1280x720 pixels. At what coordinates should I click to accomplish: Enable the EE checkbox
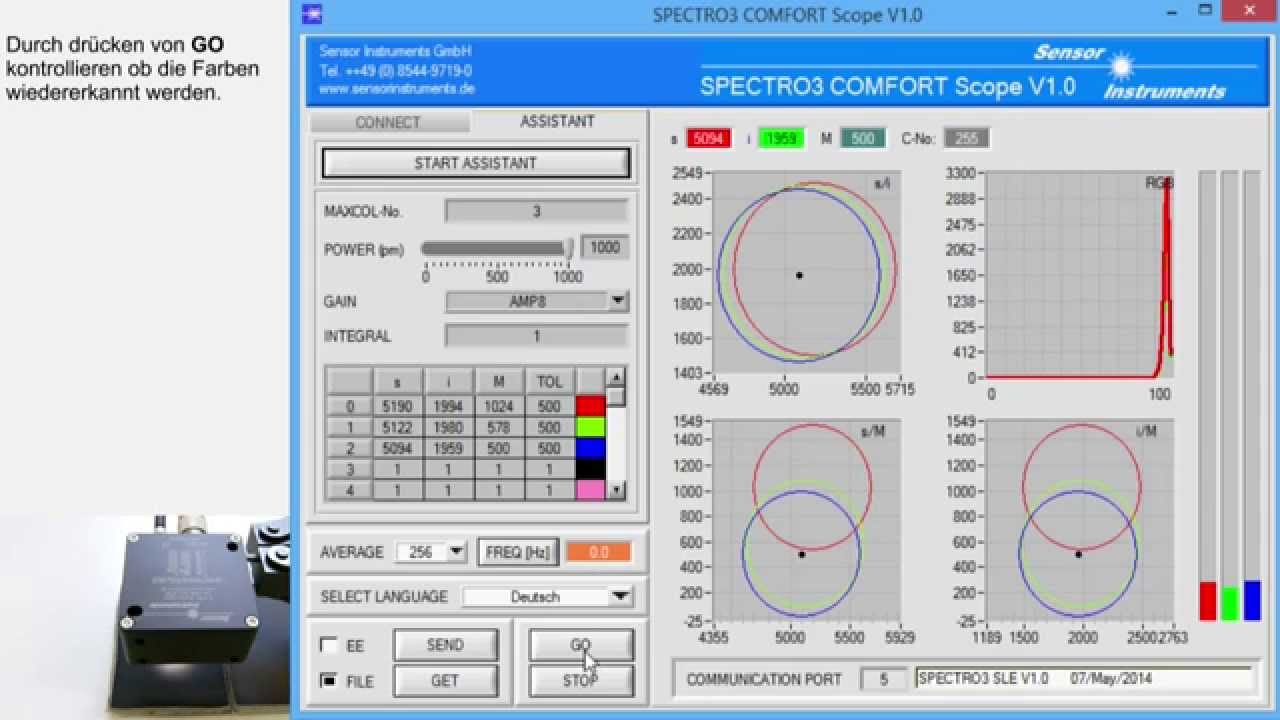click(328, 645)
